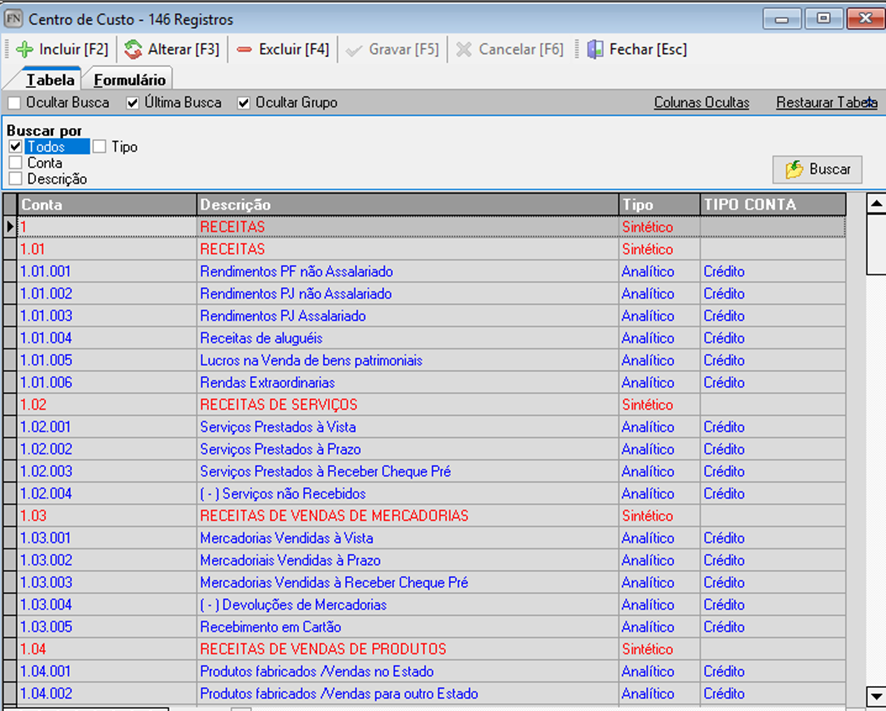Click the Cancelar X icon
Screen dimensions: 886x711
[465, 49]
